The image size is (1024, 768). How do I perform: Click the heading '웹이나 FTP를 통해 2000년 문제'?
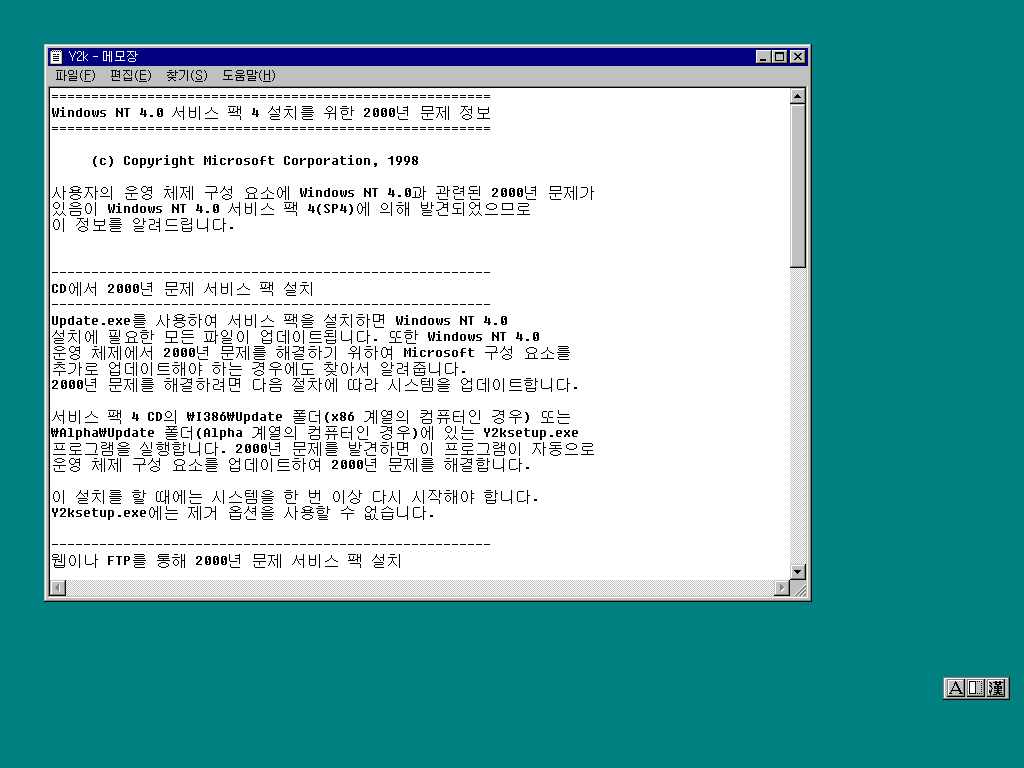167,560
